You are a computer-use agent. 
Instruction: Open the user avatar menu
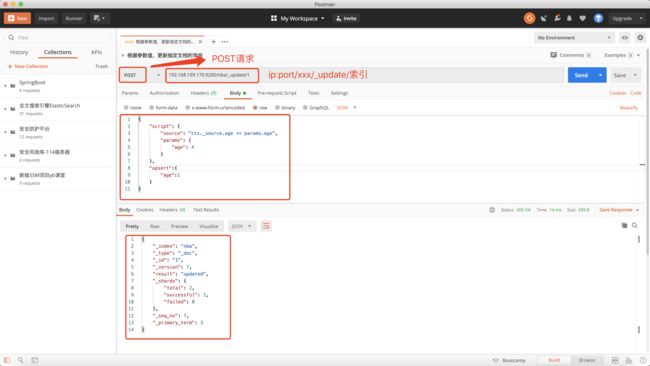[598, 18]
